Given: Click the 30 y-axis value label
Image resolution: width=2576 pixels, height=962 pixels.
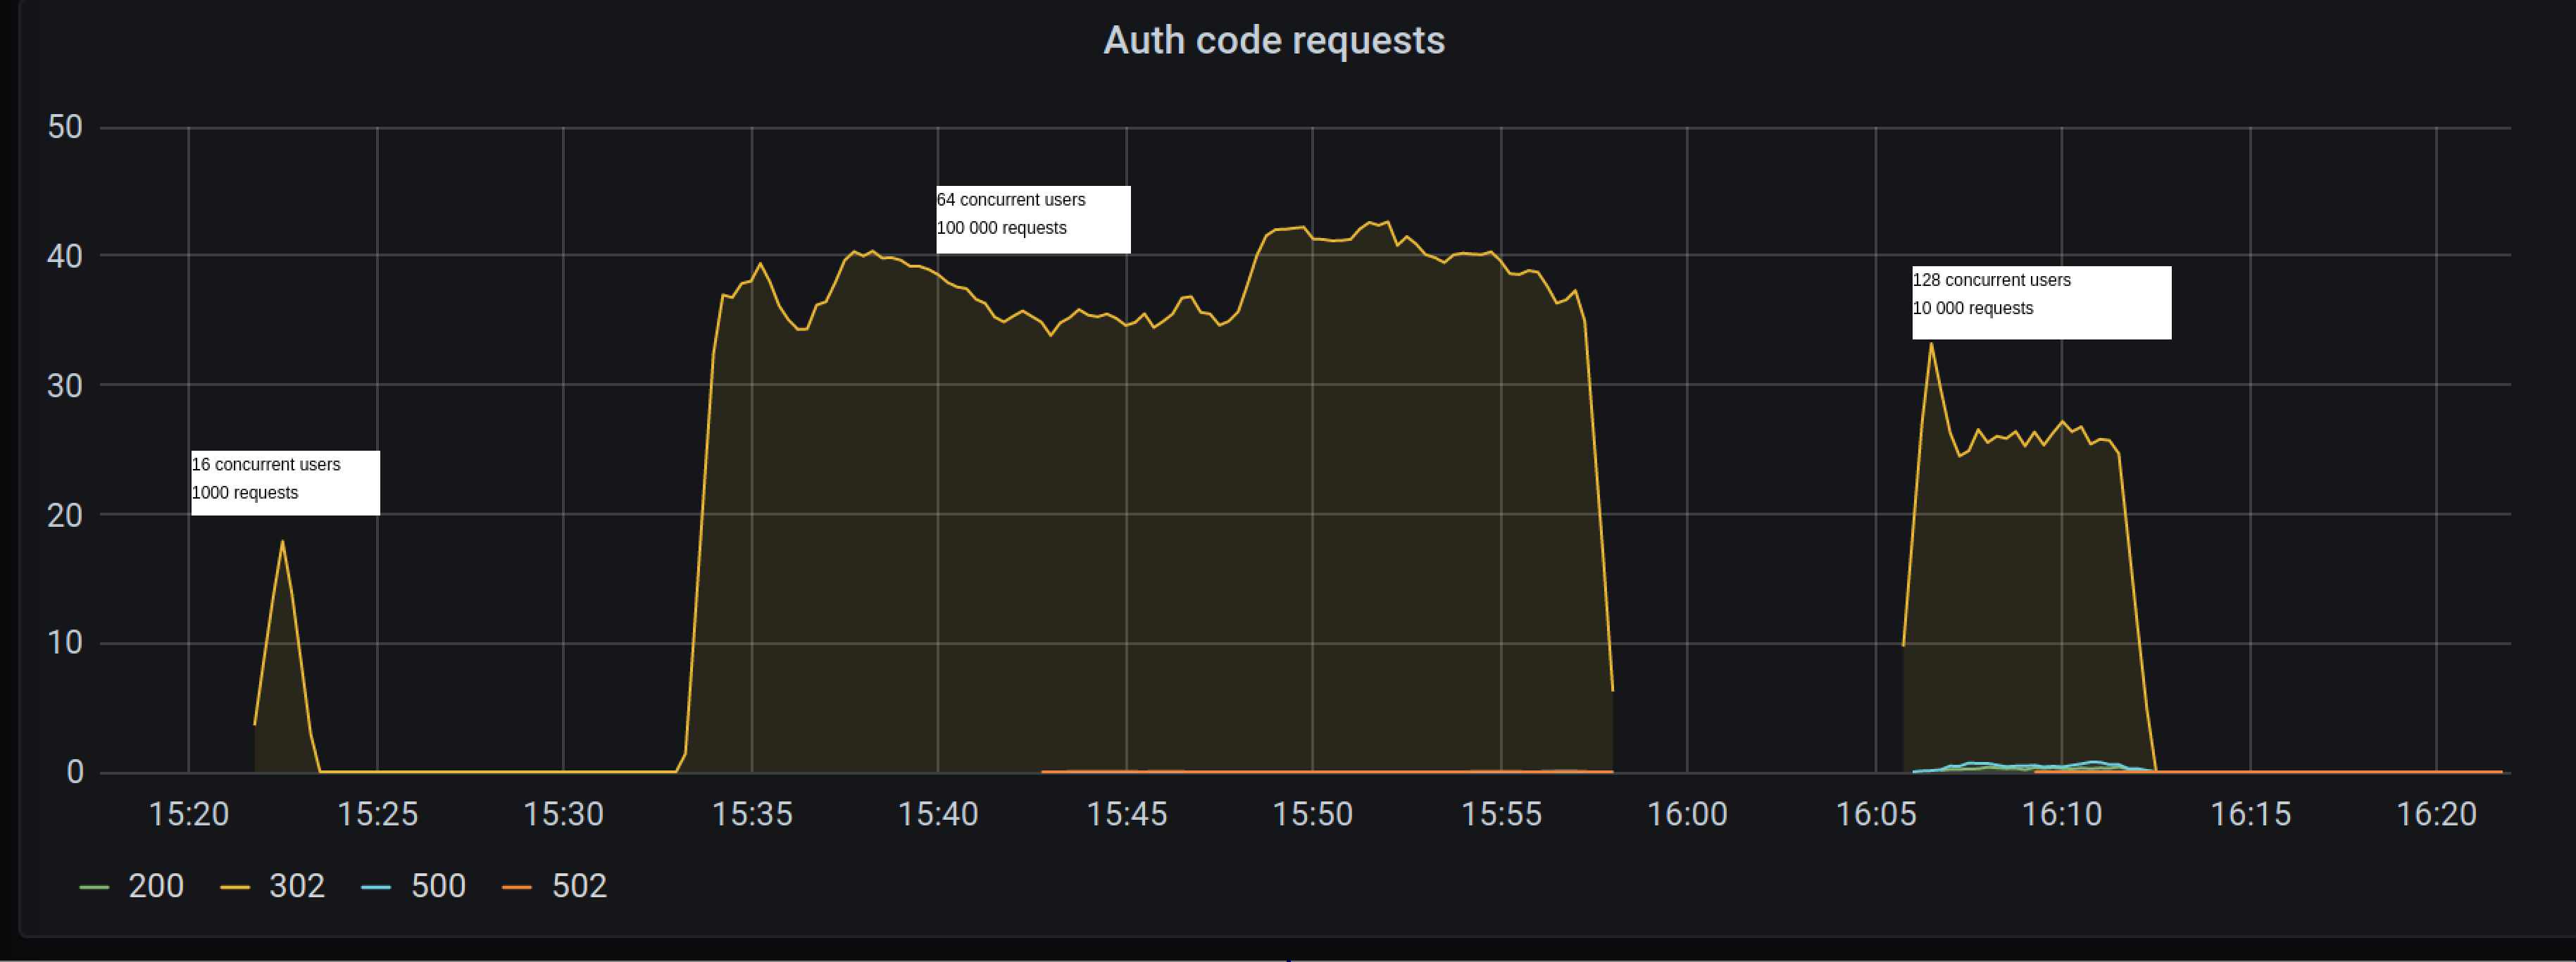Looking at the screenshot, I should click(x=65, y=385).
